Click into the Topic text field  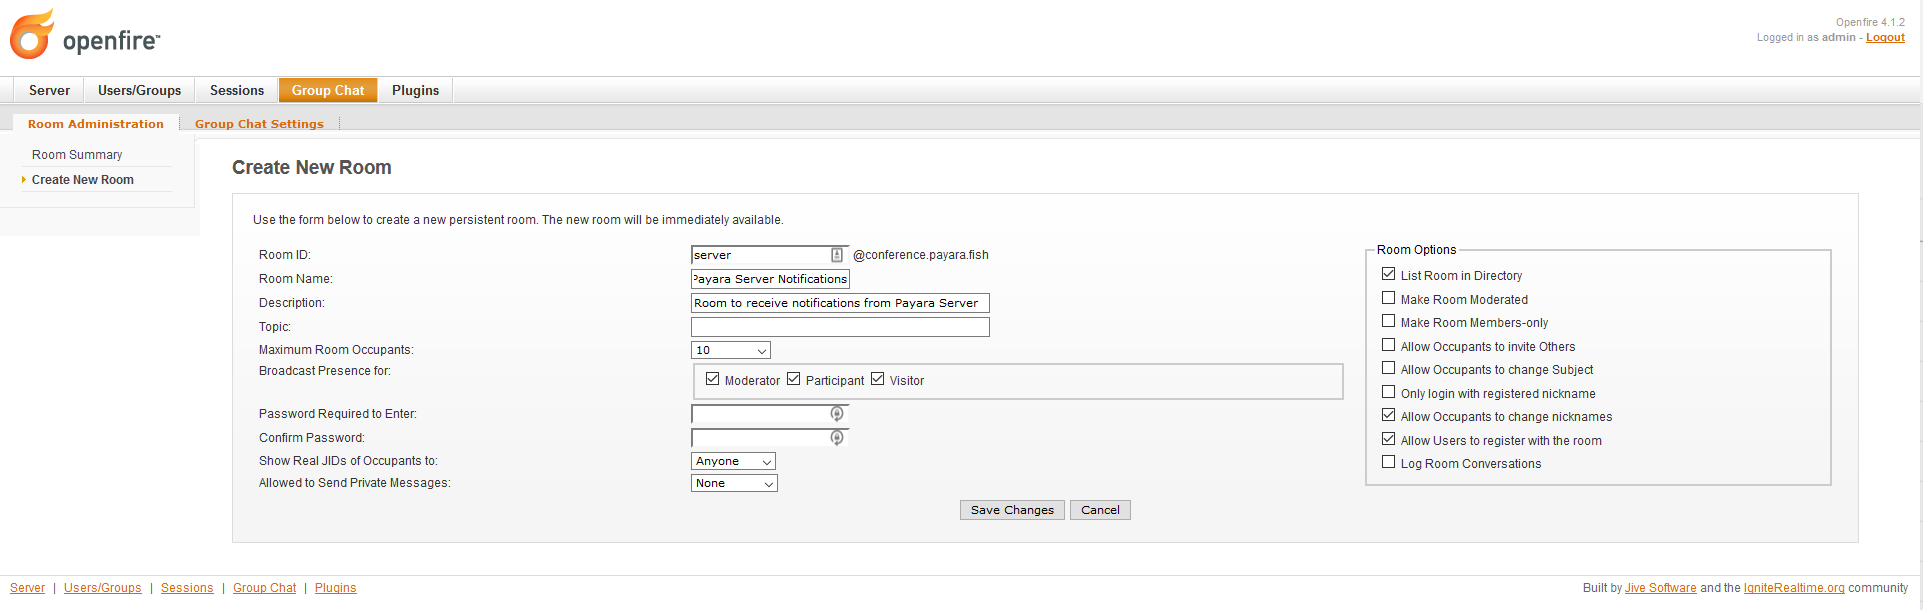pos(840,327)
